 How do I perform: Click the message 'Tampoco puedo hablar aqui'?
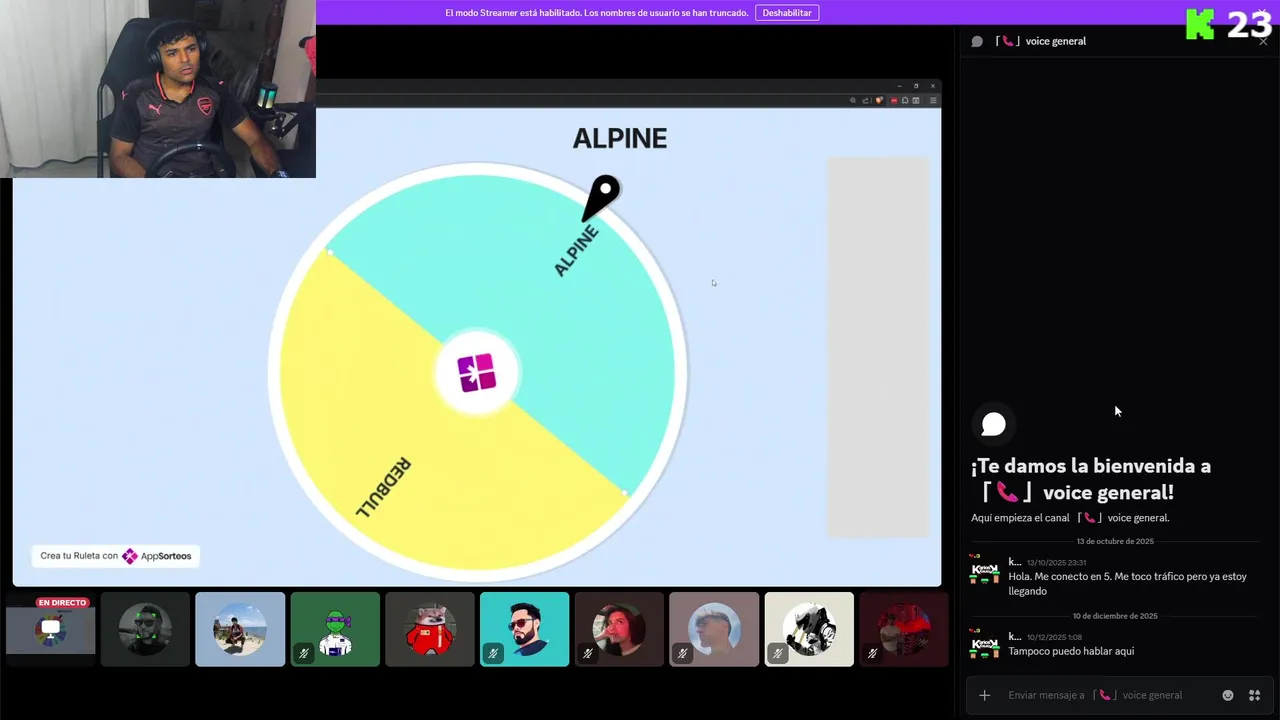1071,651
